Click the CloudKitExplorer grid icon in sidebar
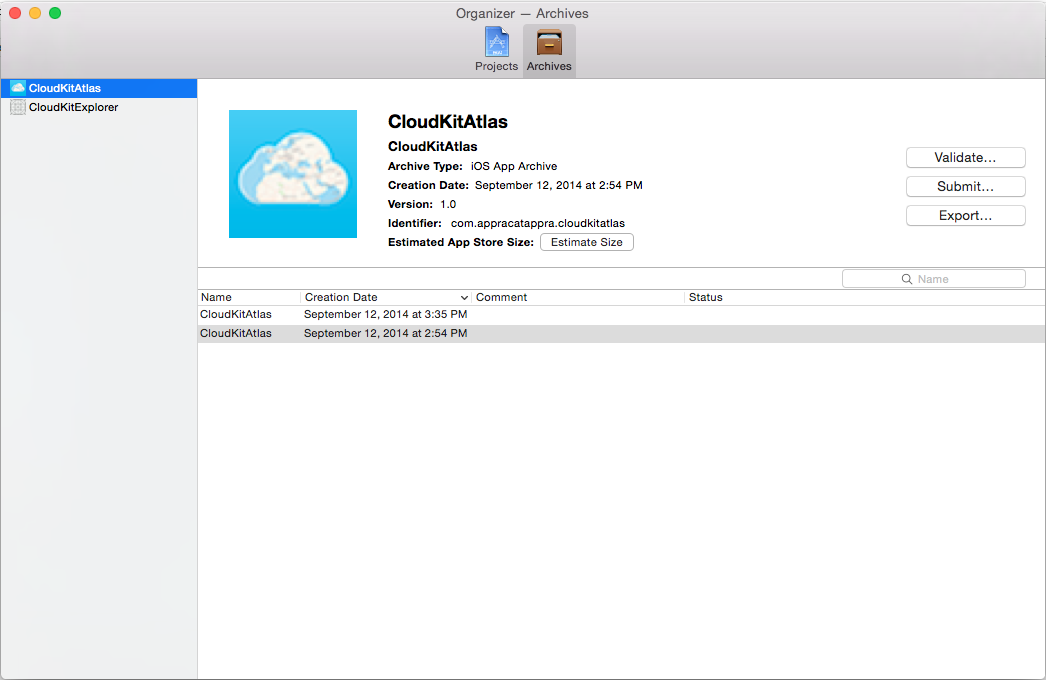The height and width of the screenshot is (680, 1046). pyautogui.click(x=17, y=107)
